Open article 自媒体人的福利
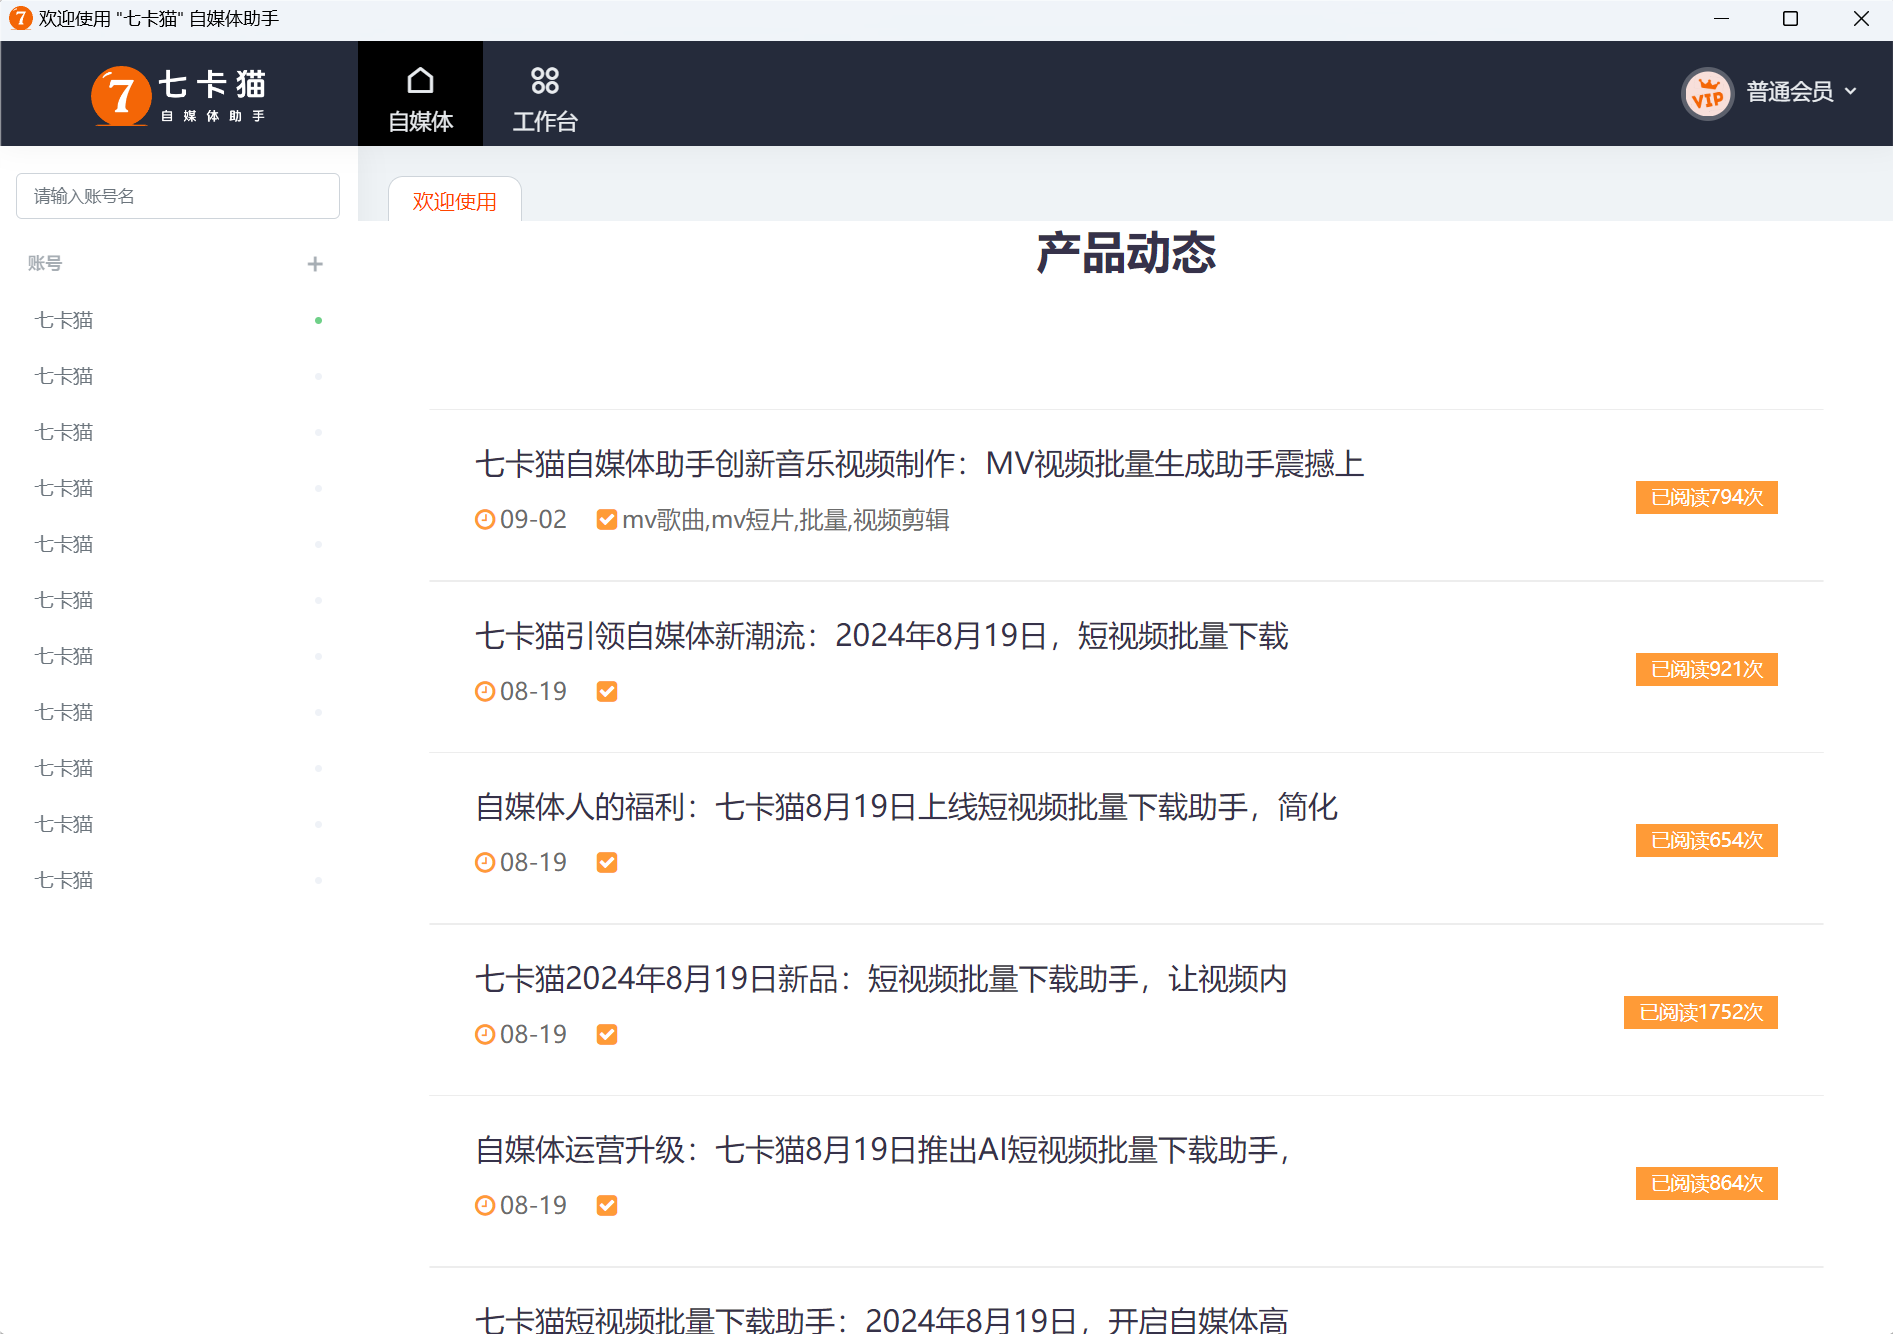 (x=906, y=807)
